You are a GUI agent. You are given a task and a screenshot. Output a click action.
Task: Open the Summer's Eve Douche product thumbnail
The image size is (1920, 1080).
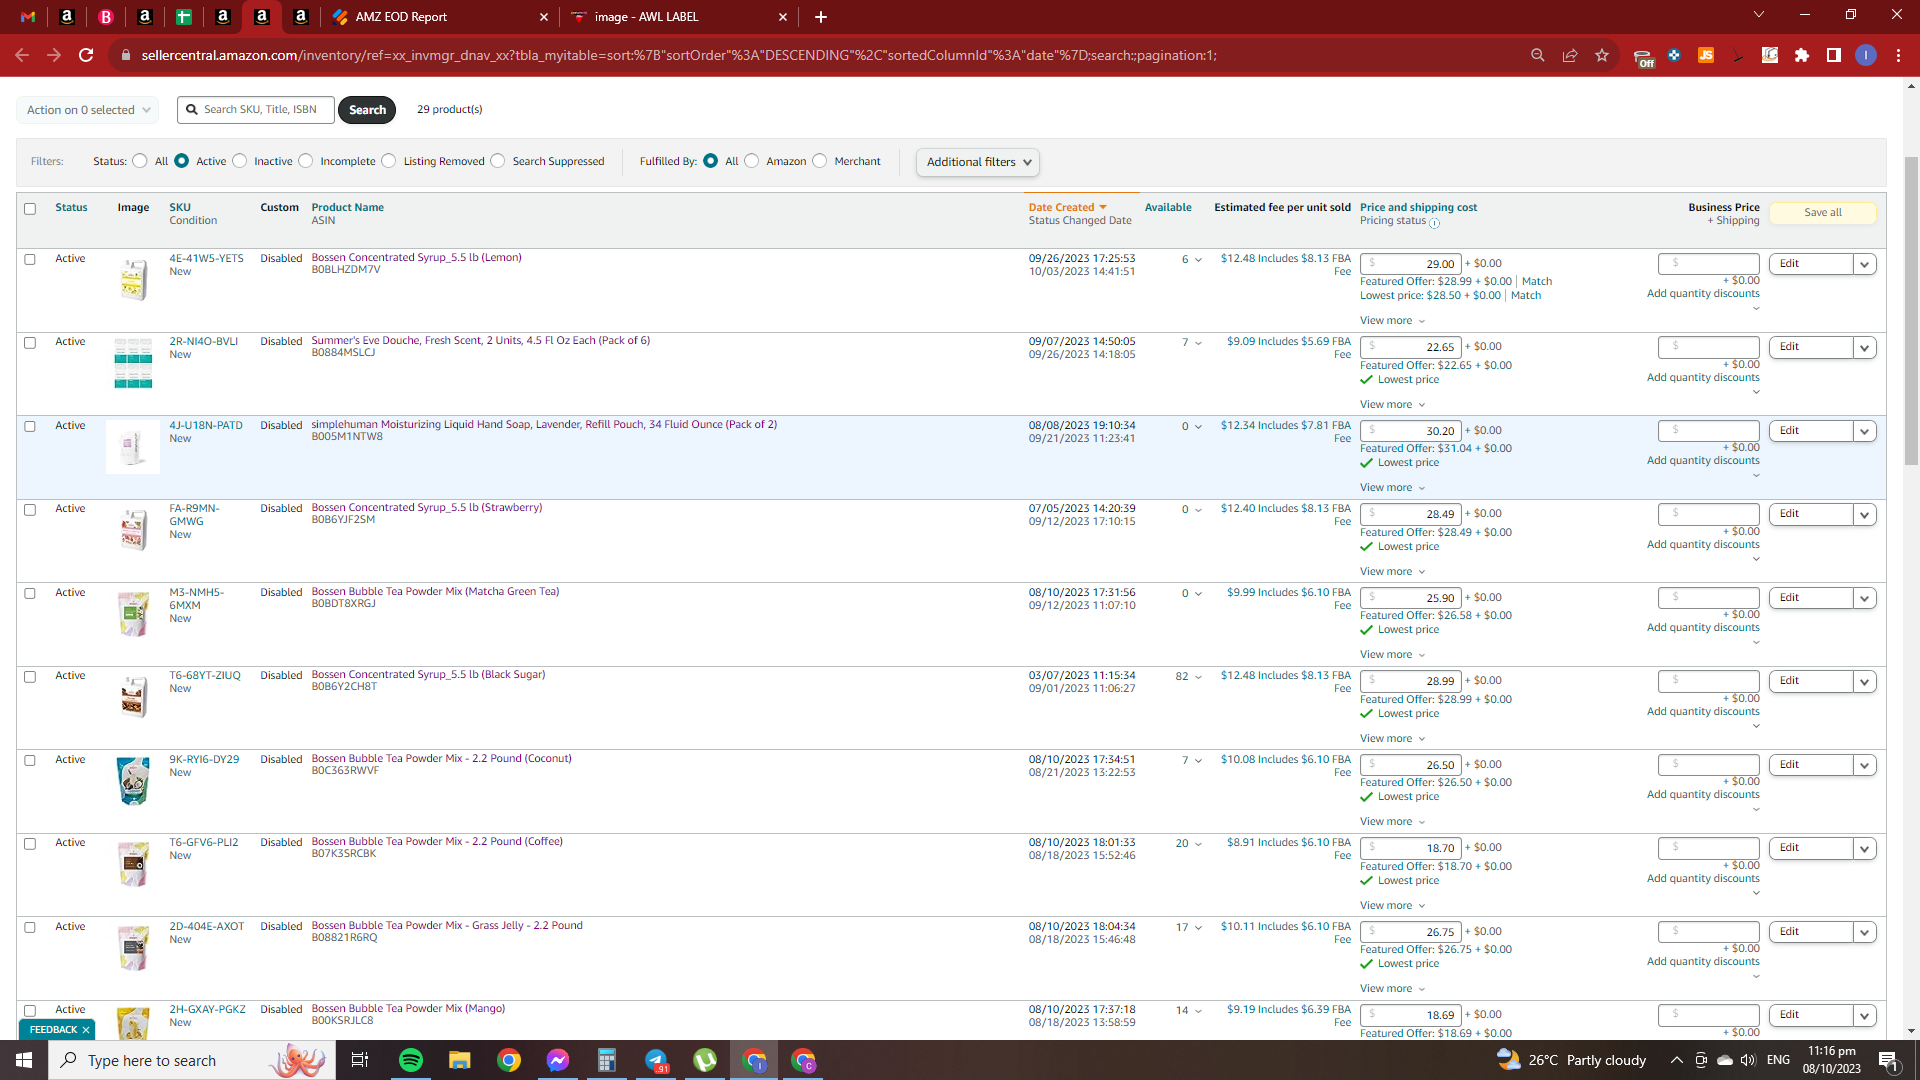pos(133,363)
